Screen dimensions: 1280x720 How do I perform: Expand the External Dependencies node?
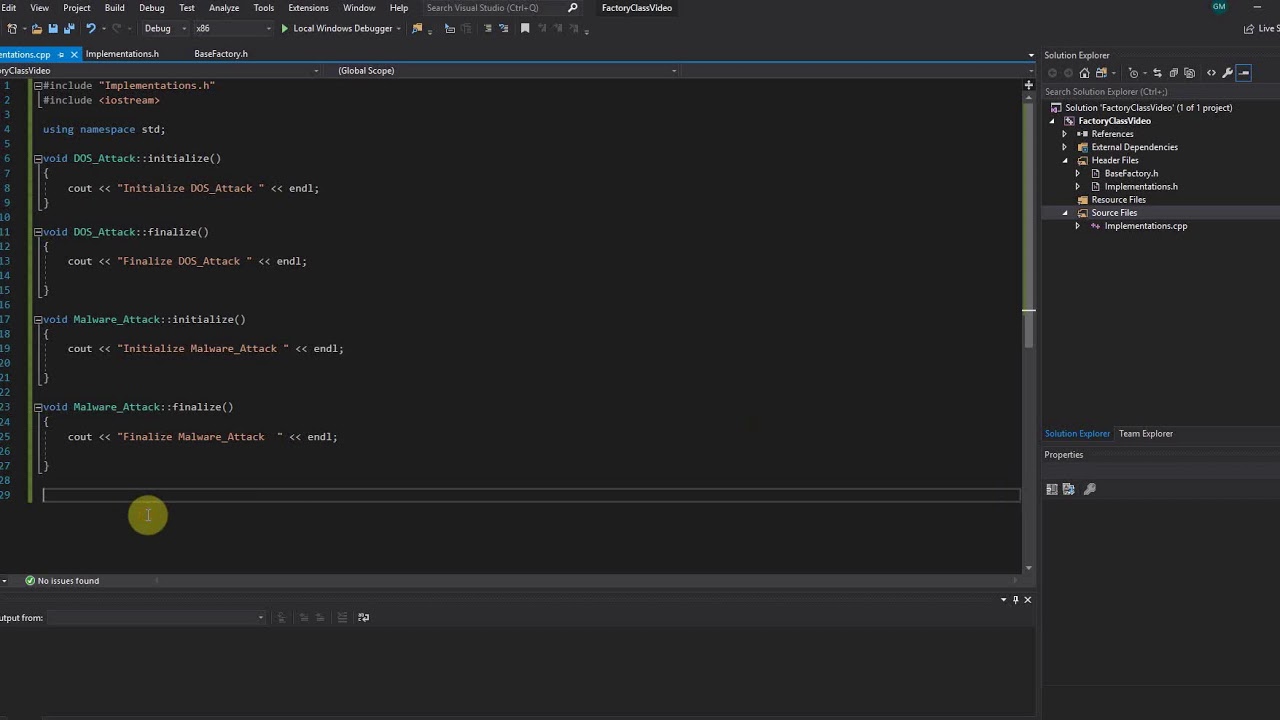(x=1064, y=147)
